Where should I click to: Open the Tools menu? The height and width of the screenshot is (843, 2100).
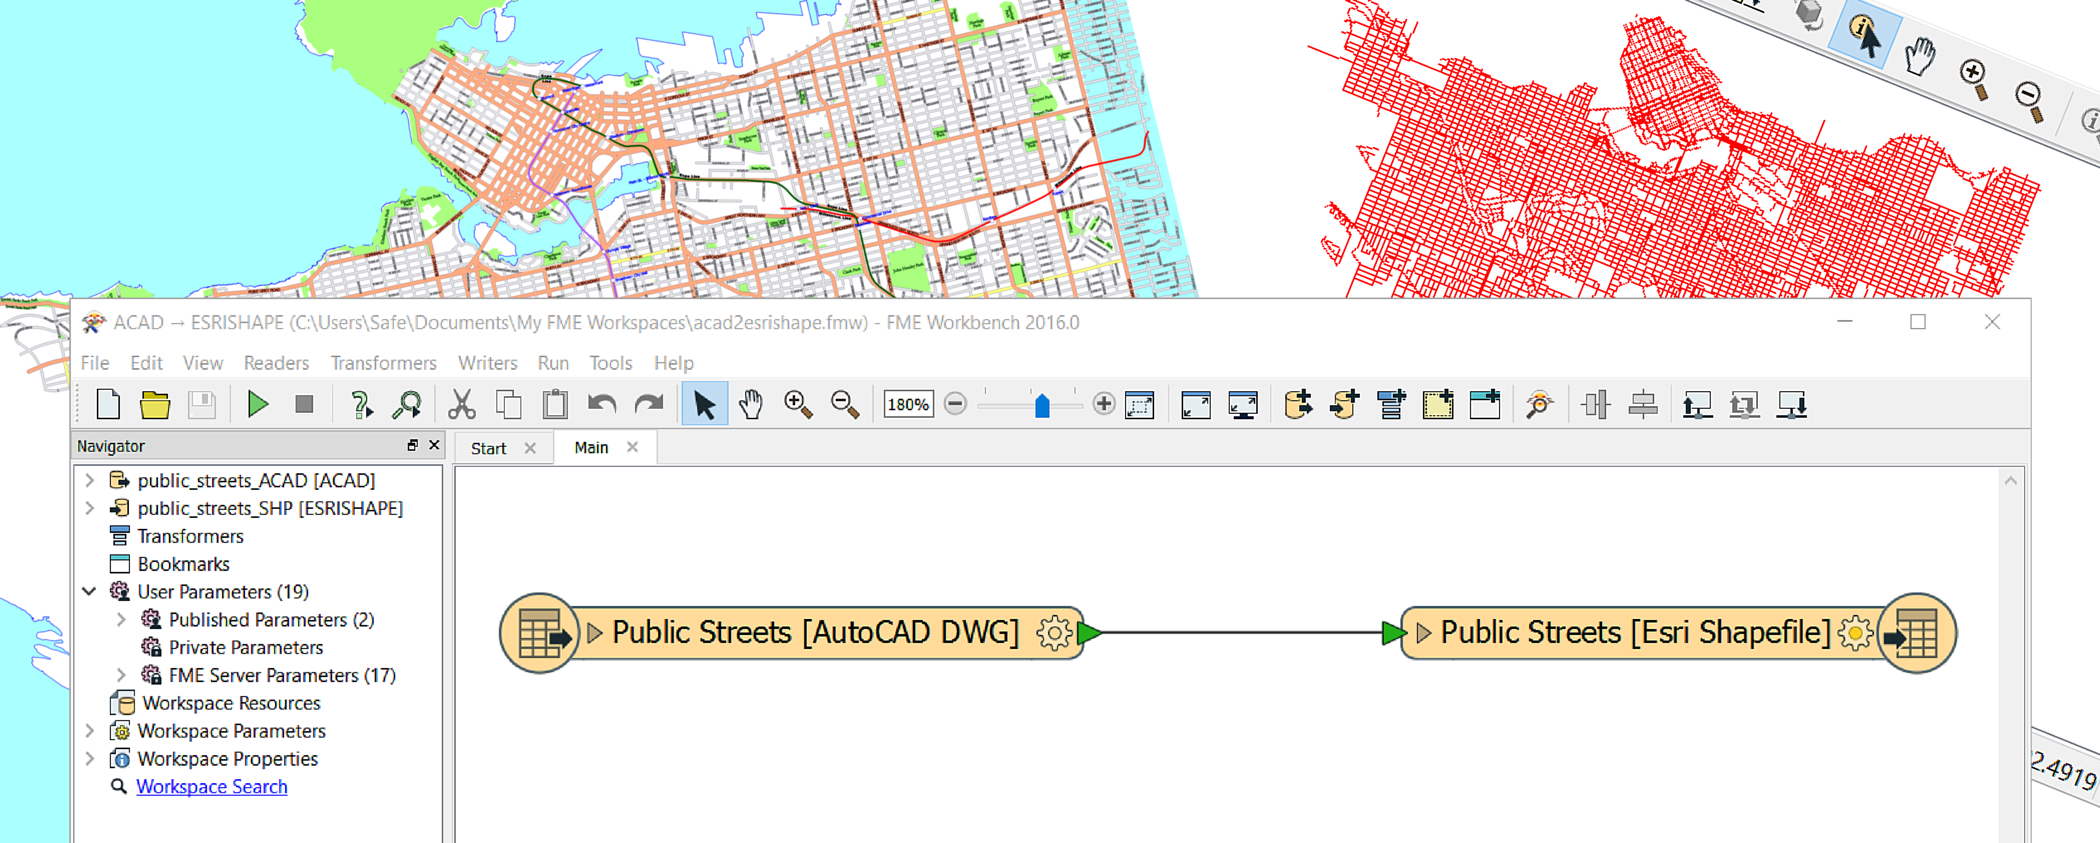point(610,363)
